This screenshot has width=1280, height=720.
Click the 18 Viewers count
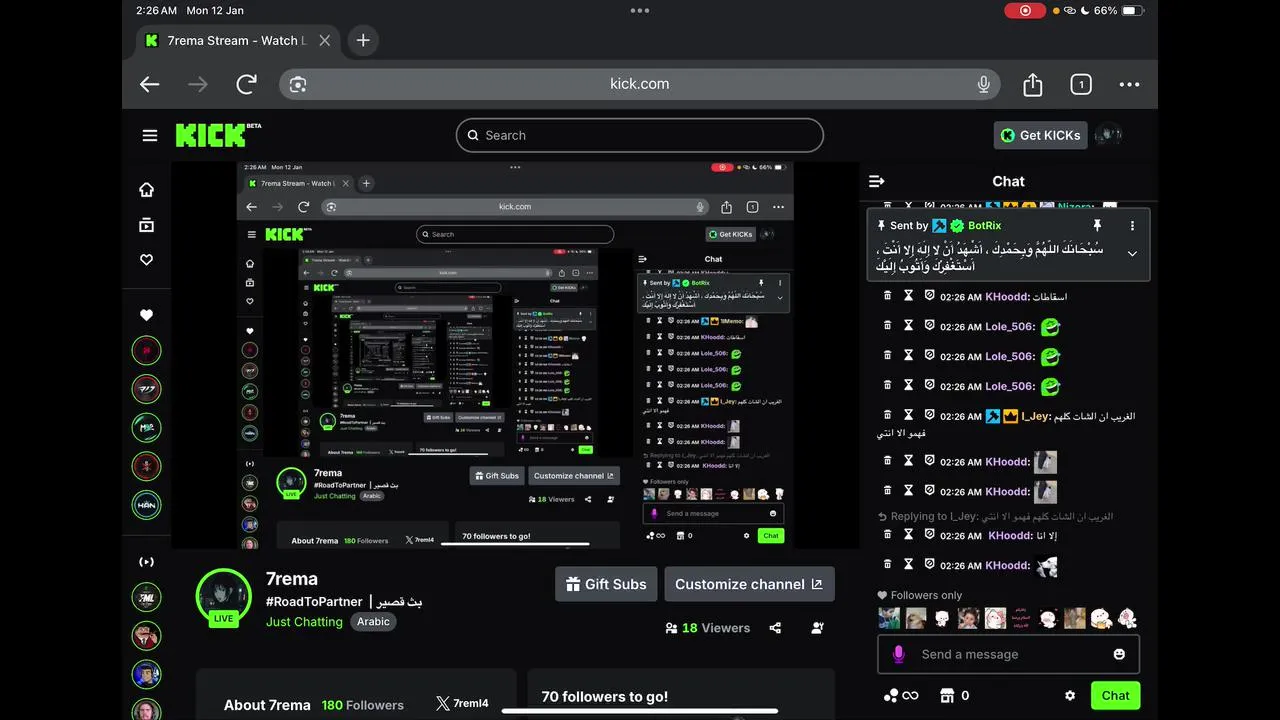click(x=707, y=628)
